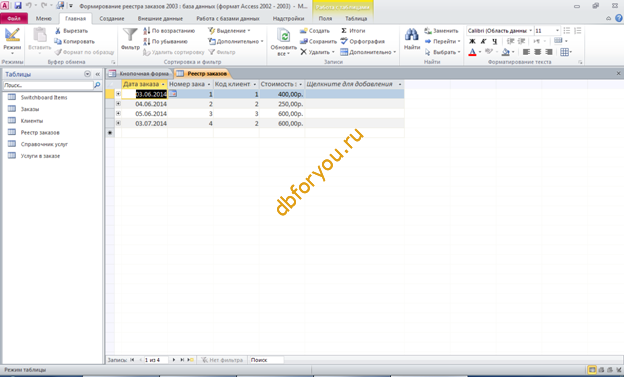Sort descending with По убыванию
Image resolution: width=624 pixels, height=377 pixels.
pyautogui.click(x=165, y=41)
